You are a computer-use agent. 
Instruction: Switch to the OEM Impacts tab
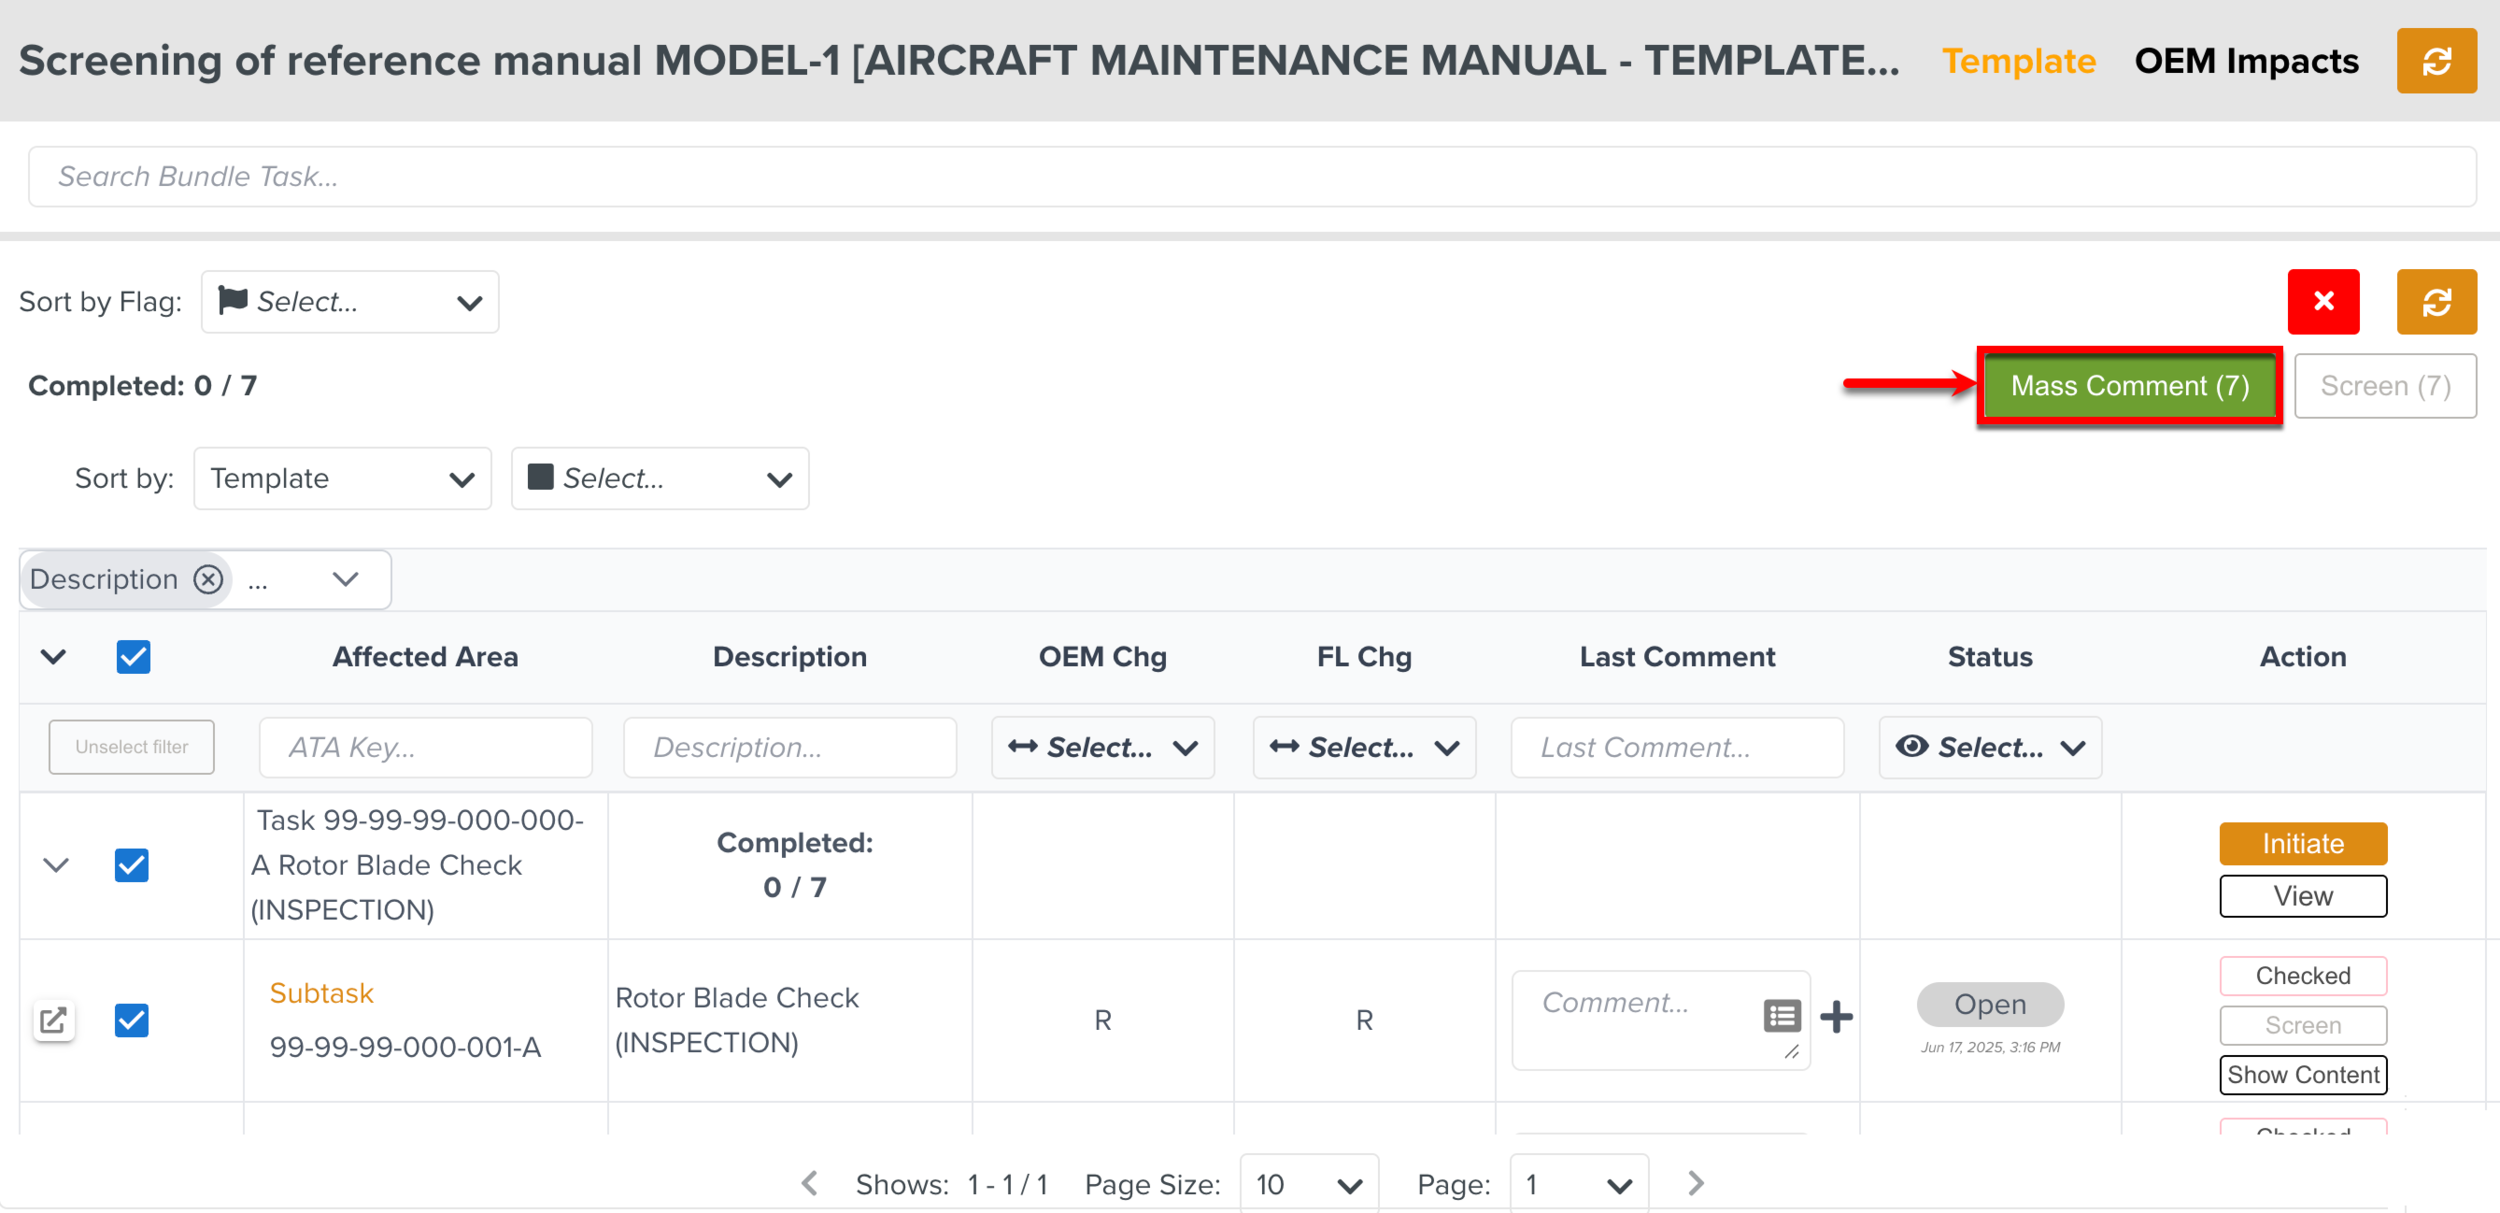(2246, 61)
